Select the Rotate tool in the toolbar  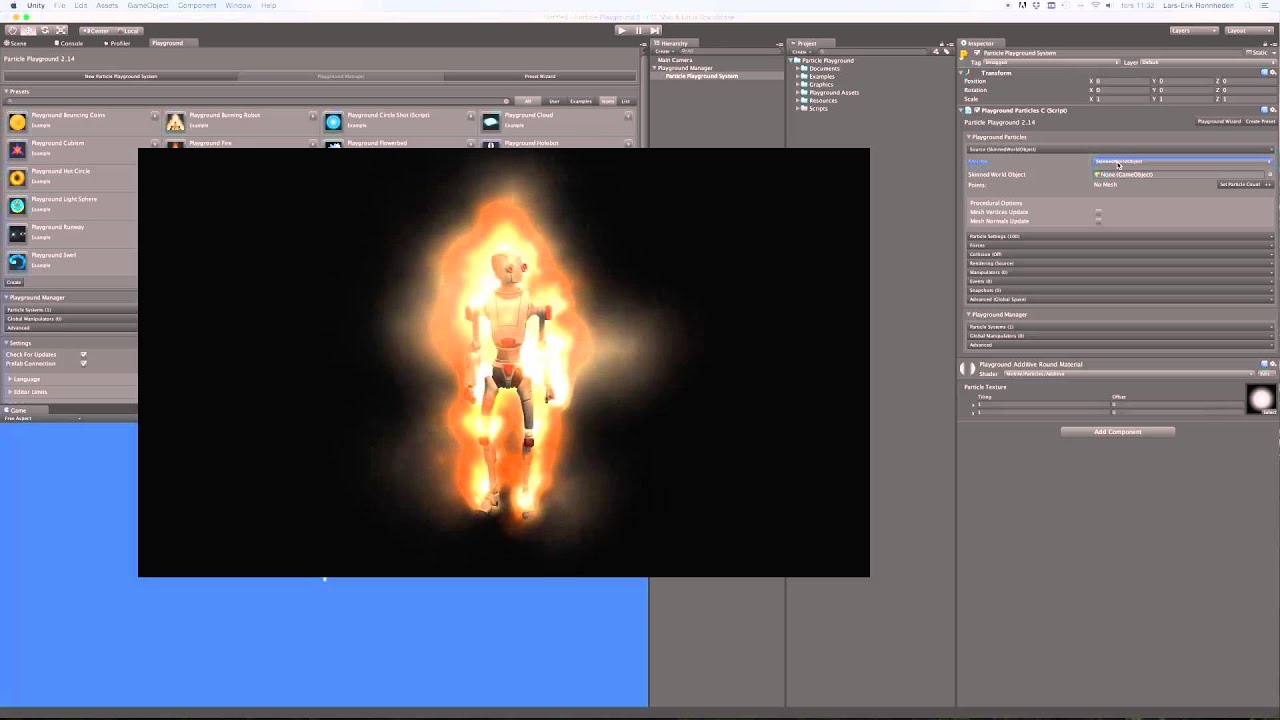coord(45,30)
